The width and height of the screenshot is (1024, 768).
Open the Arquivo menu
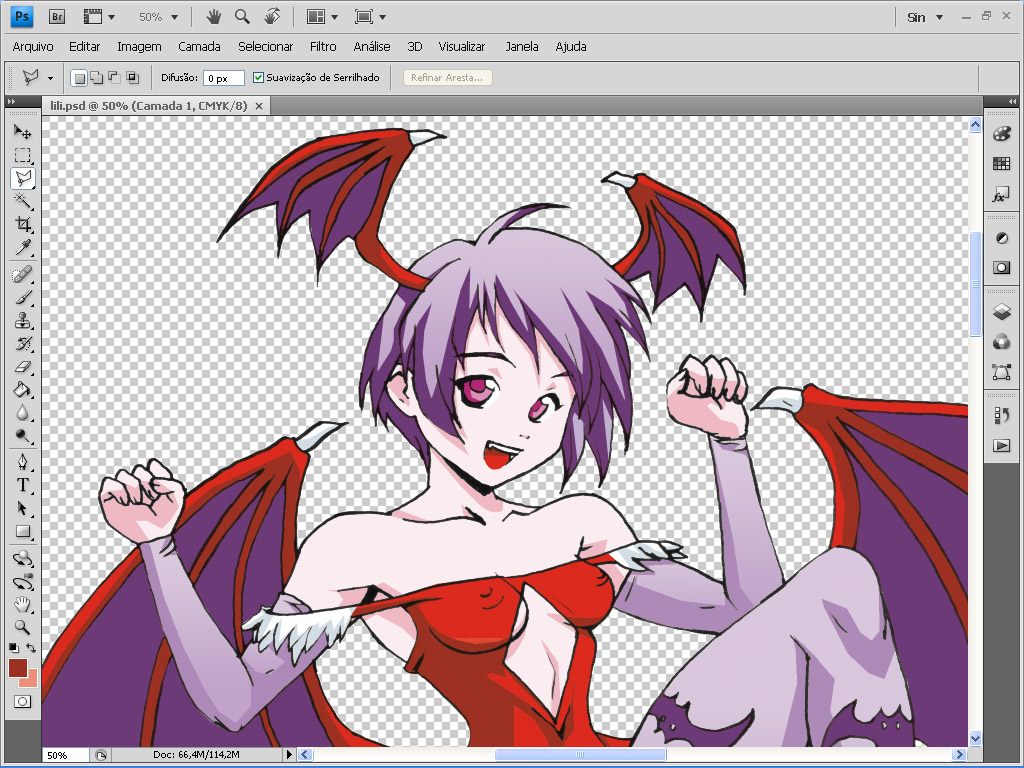pos(33,46)
